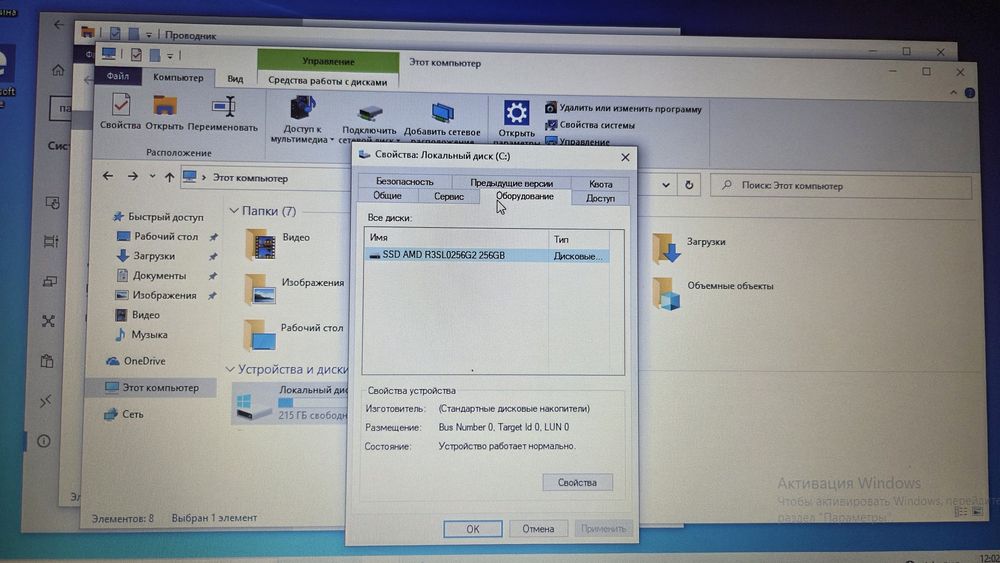This screenshot has height=563, width=1000.
Task: Click OK in properties dialog
Action: (473, 529)
